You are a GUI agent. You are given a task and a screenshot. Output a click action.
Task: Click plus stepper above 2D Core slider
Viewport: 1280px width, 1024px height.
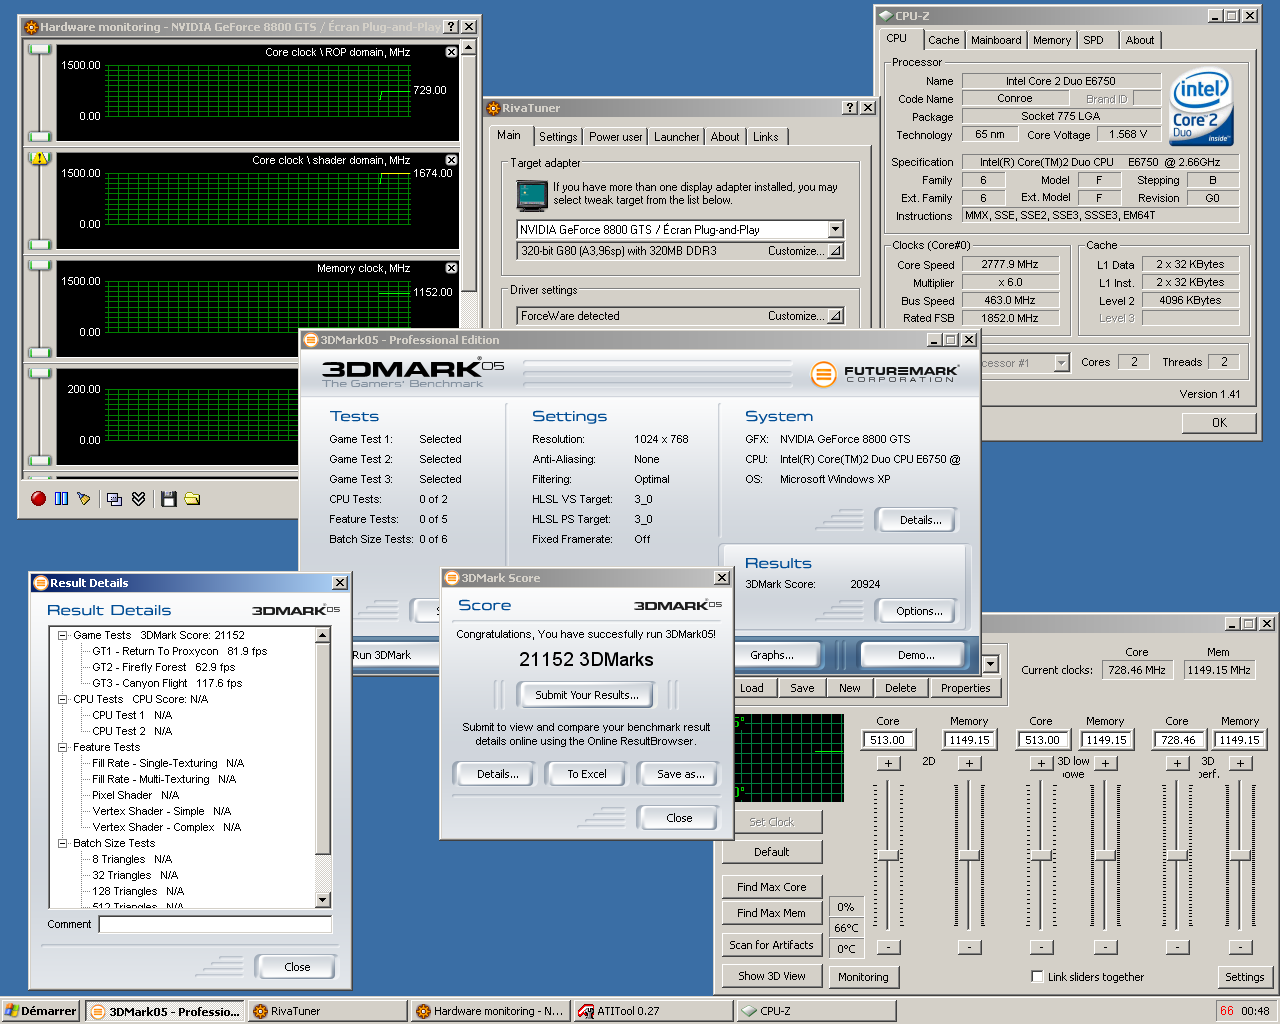(888, 764)
